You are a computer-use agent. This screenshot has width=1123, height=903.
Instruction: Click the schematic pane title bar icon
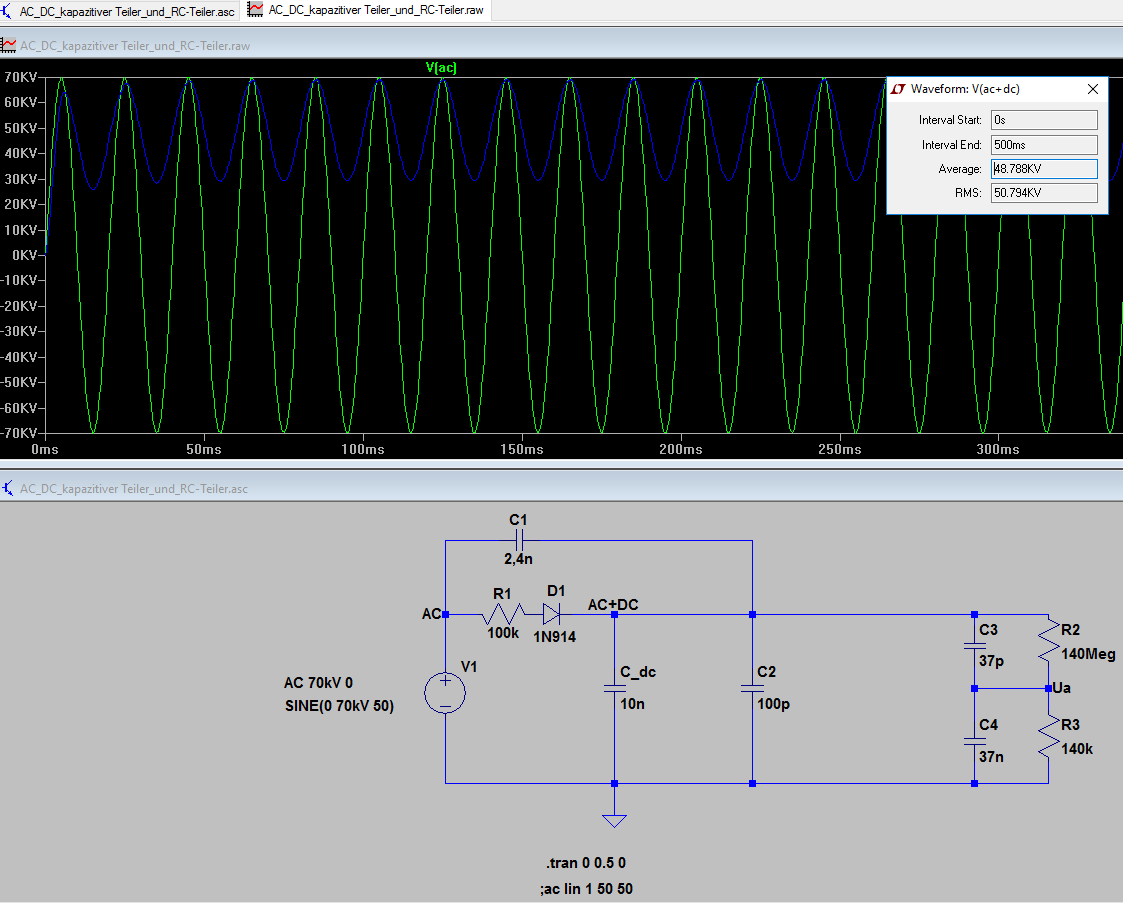tap(8, 488)
